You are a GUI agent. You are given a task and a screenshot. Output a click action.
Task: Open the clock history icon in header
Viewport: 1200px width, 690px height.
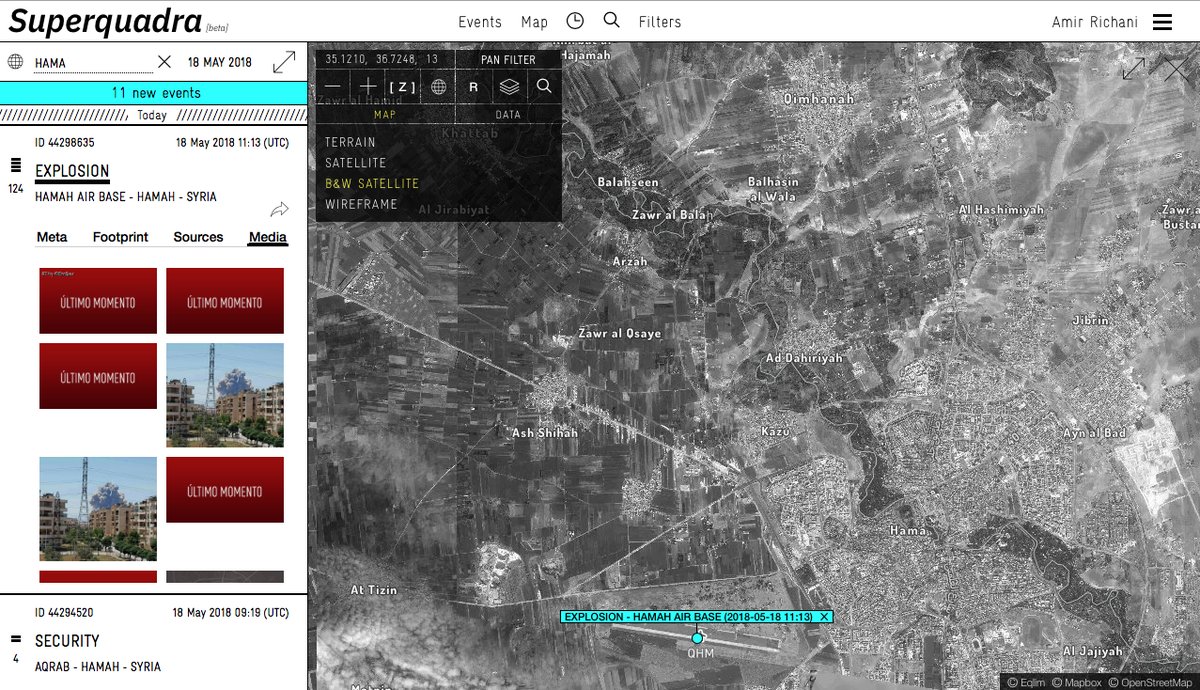(x=575, y=21)
